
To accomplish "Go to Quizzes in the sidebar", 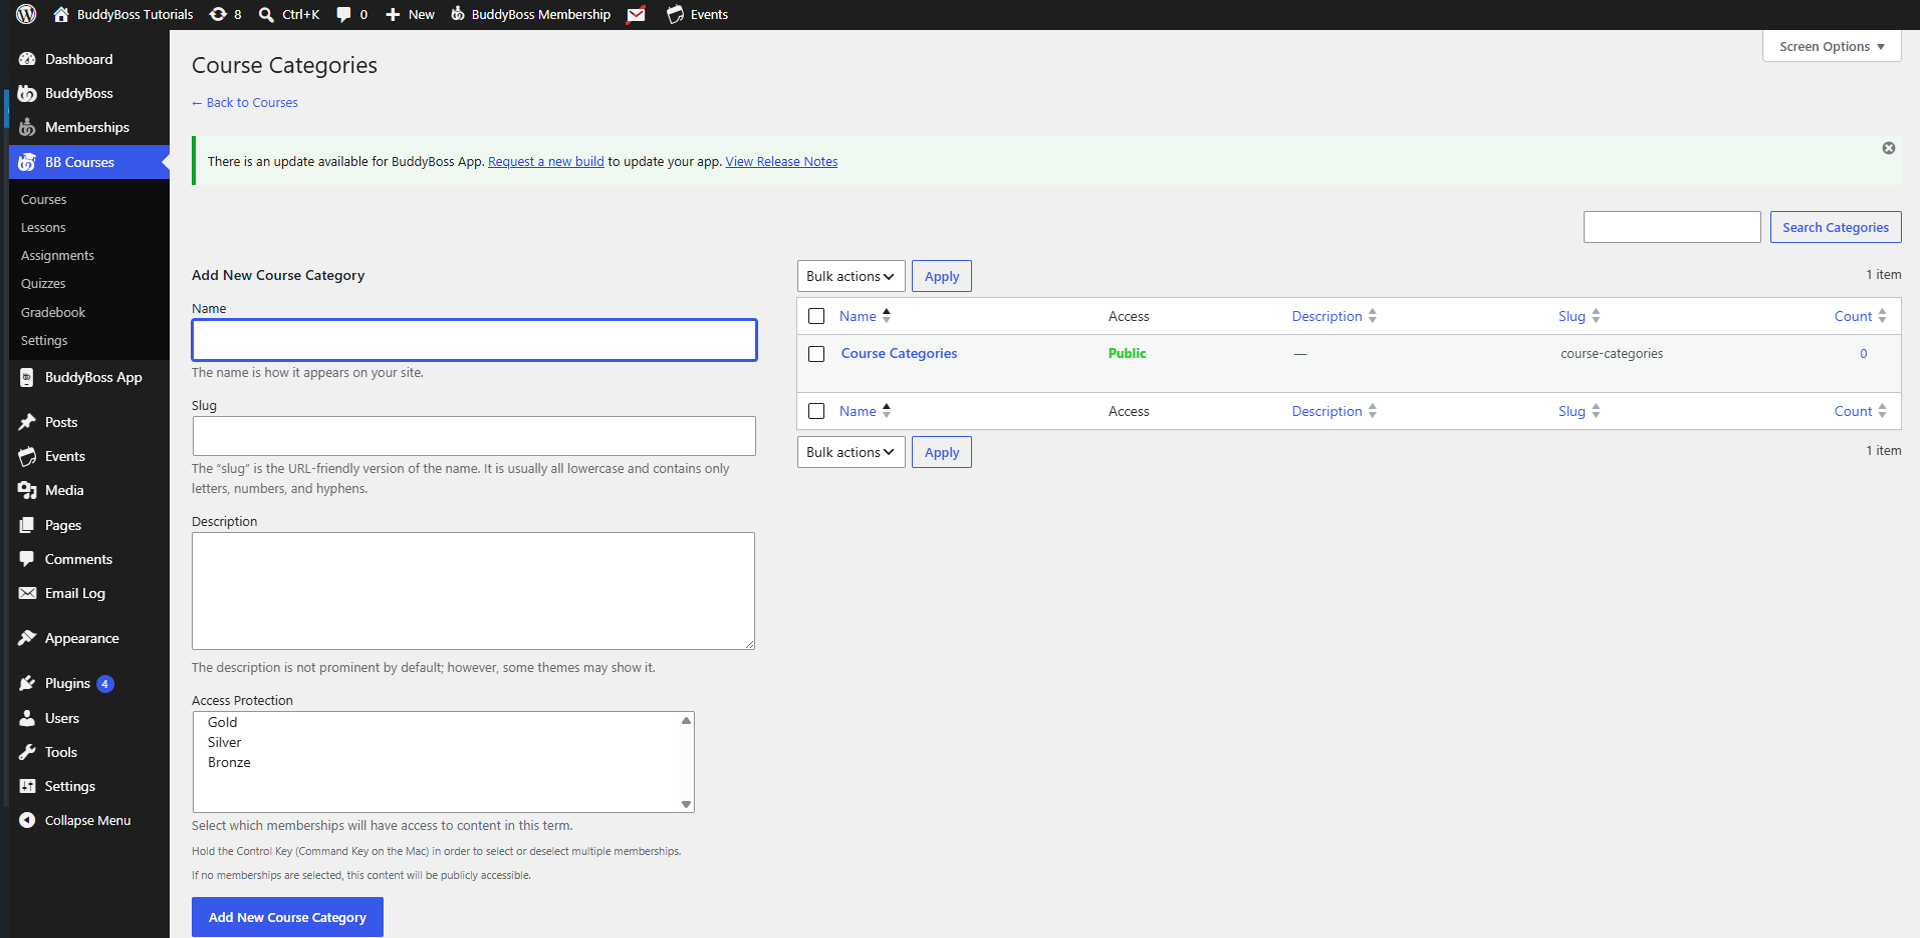I will [x=43, y=284].
